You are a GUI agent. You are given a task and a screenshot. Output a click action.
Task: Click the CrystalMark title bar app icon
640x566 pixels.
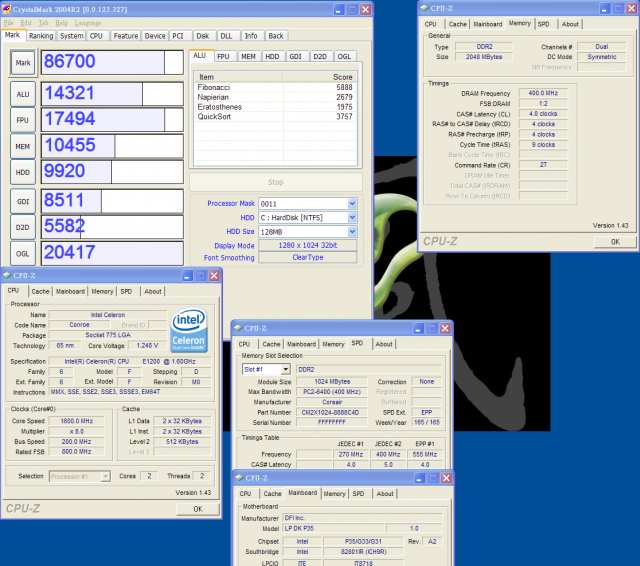coord(7,9)
